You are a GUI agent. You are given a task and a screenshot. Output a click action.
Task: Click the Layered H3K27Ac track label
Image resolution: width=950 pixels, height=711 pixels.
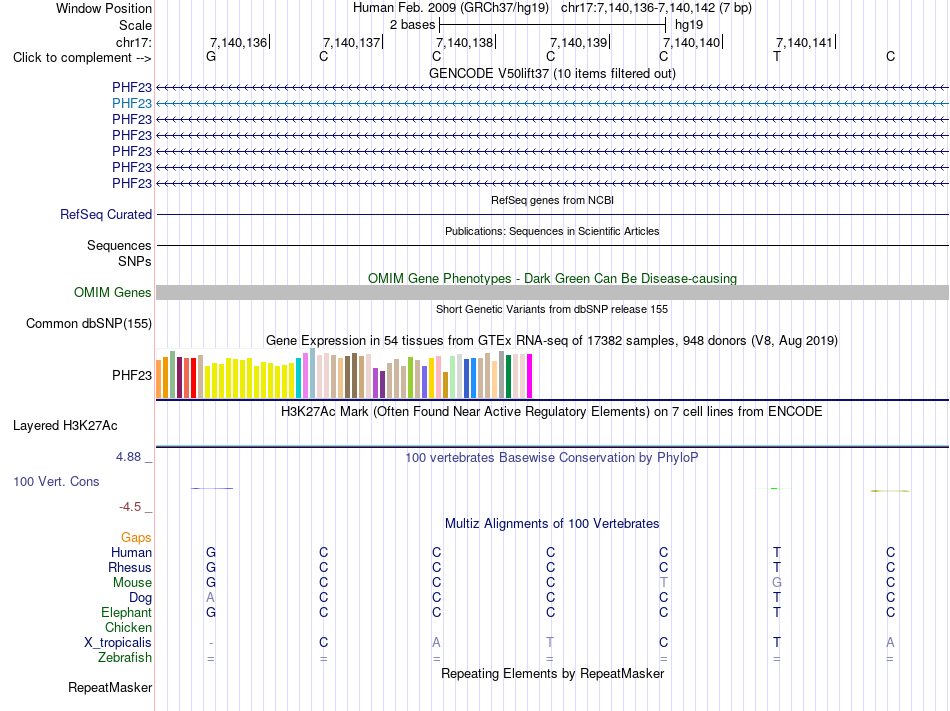tap(65, 426)
